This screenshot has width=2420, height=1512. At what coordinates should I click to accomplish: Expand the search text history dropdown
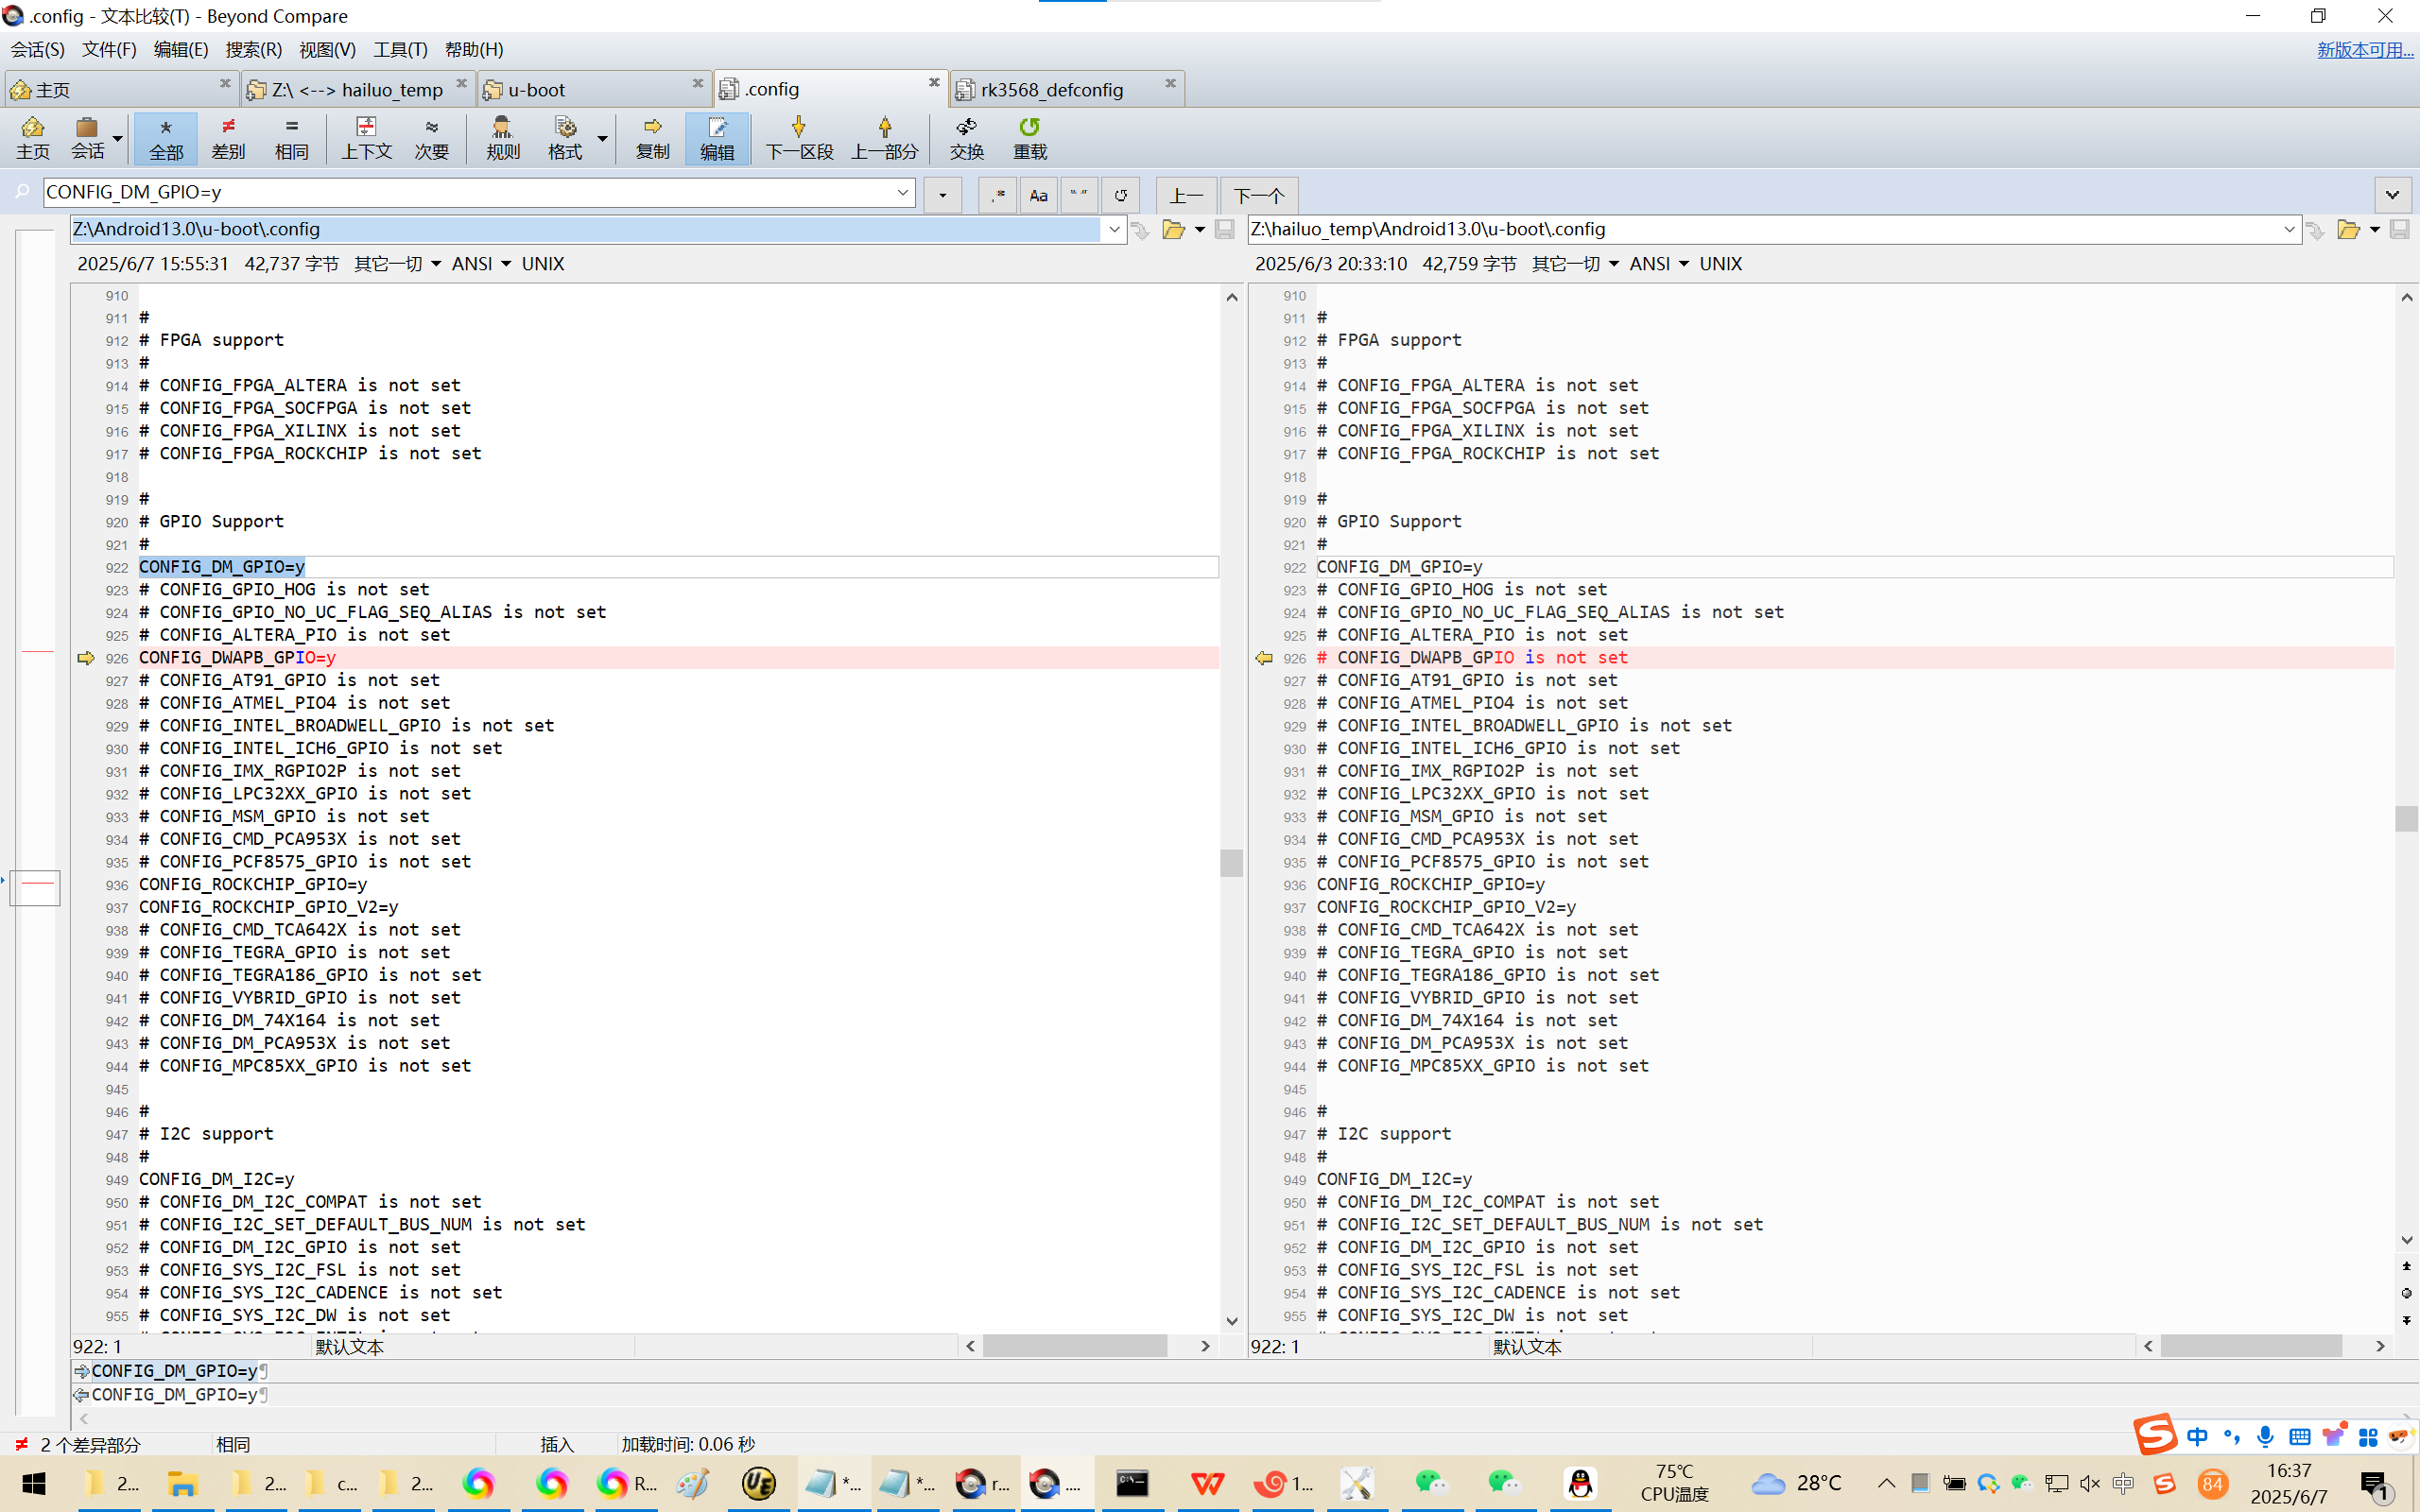pyautogui.click(x=903, y=192)
